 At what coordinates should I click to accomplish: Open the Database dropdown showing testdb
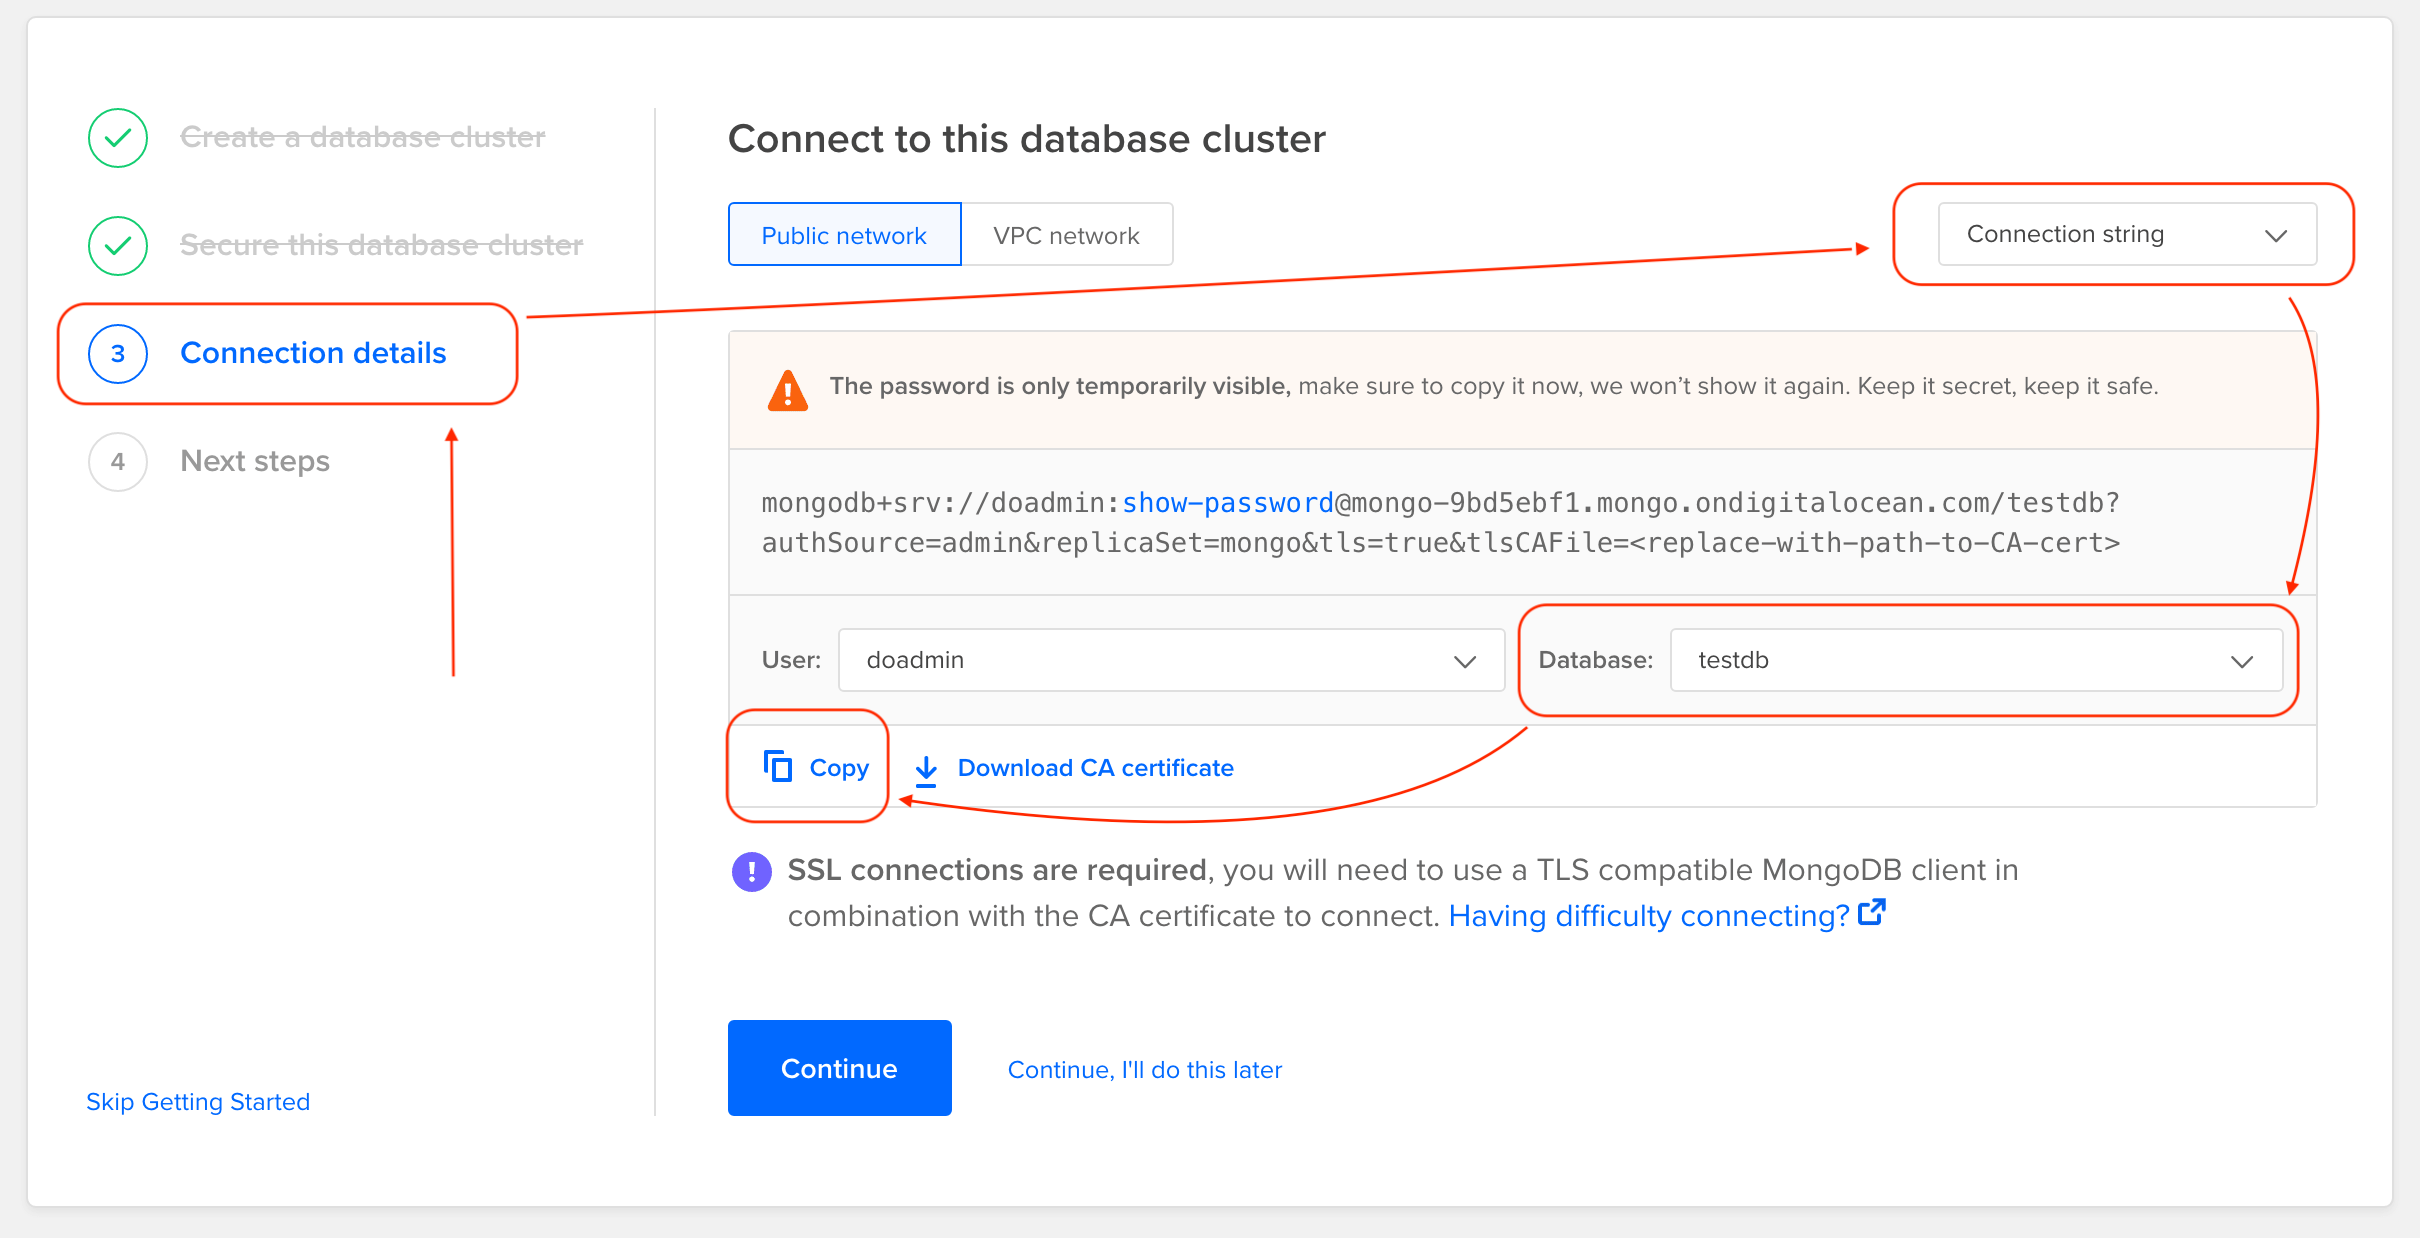1975,660
